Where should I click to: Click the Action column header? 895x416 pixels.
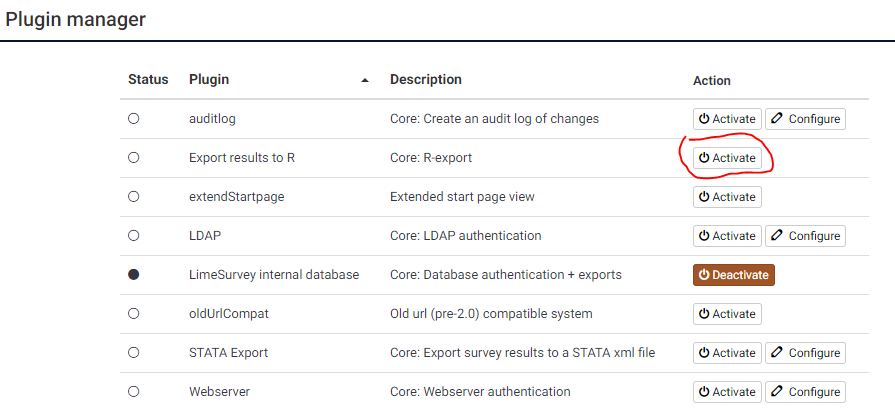[712, 80]
